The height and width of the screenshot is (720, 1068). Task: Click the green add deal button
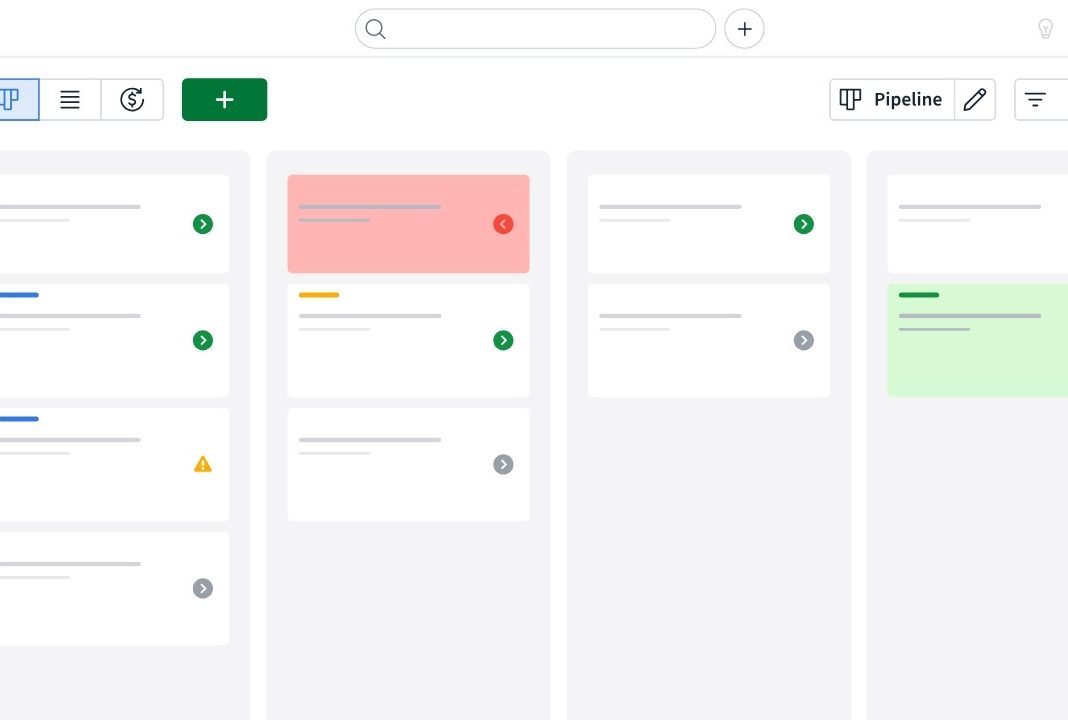(x=225, y=99)
